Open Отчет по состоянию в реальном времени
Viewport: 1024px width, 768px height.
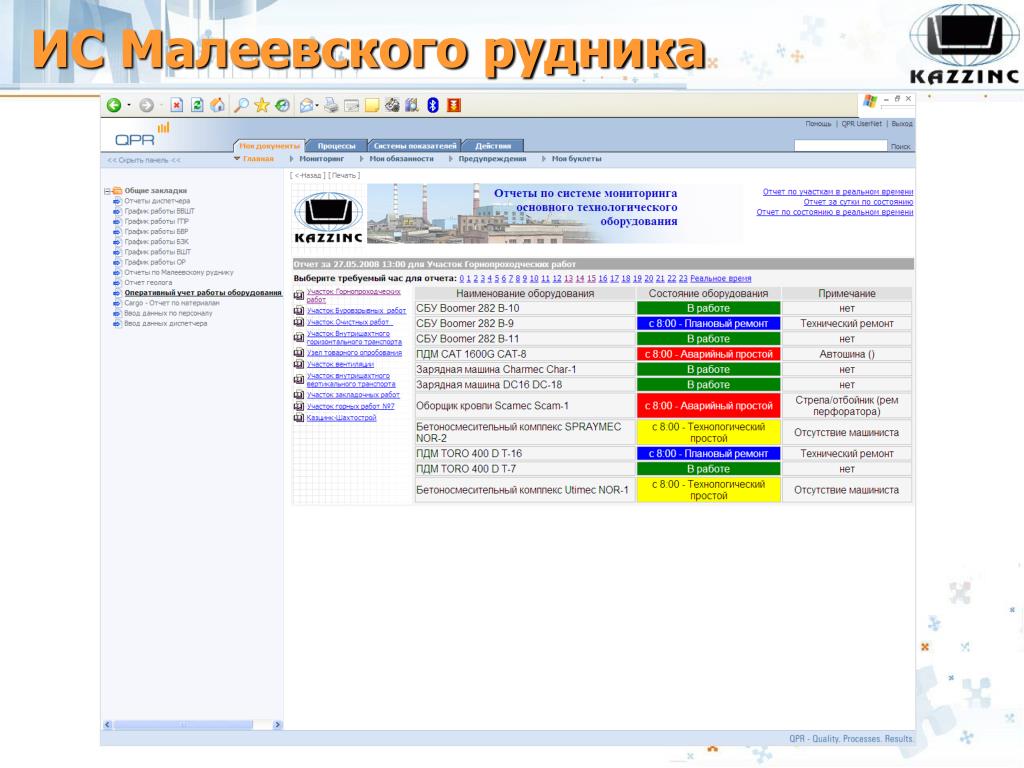pos(835,212)
